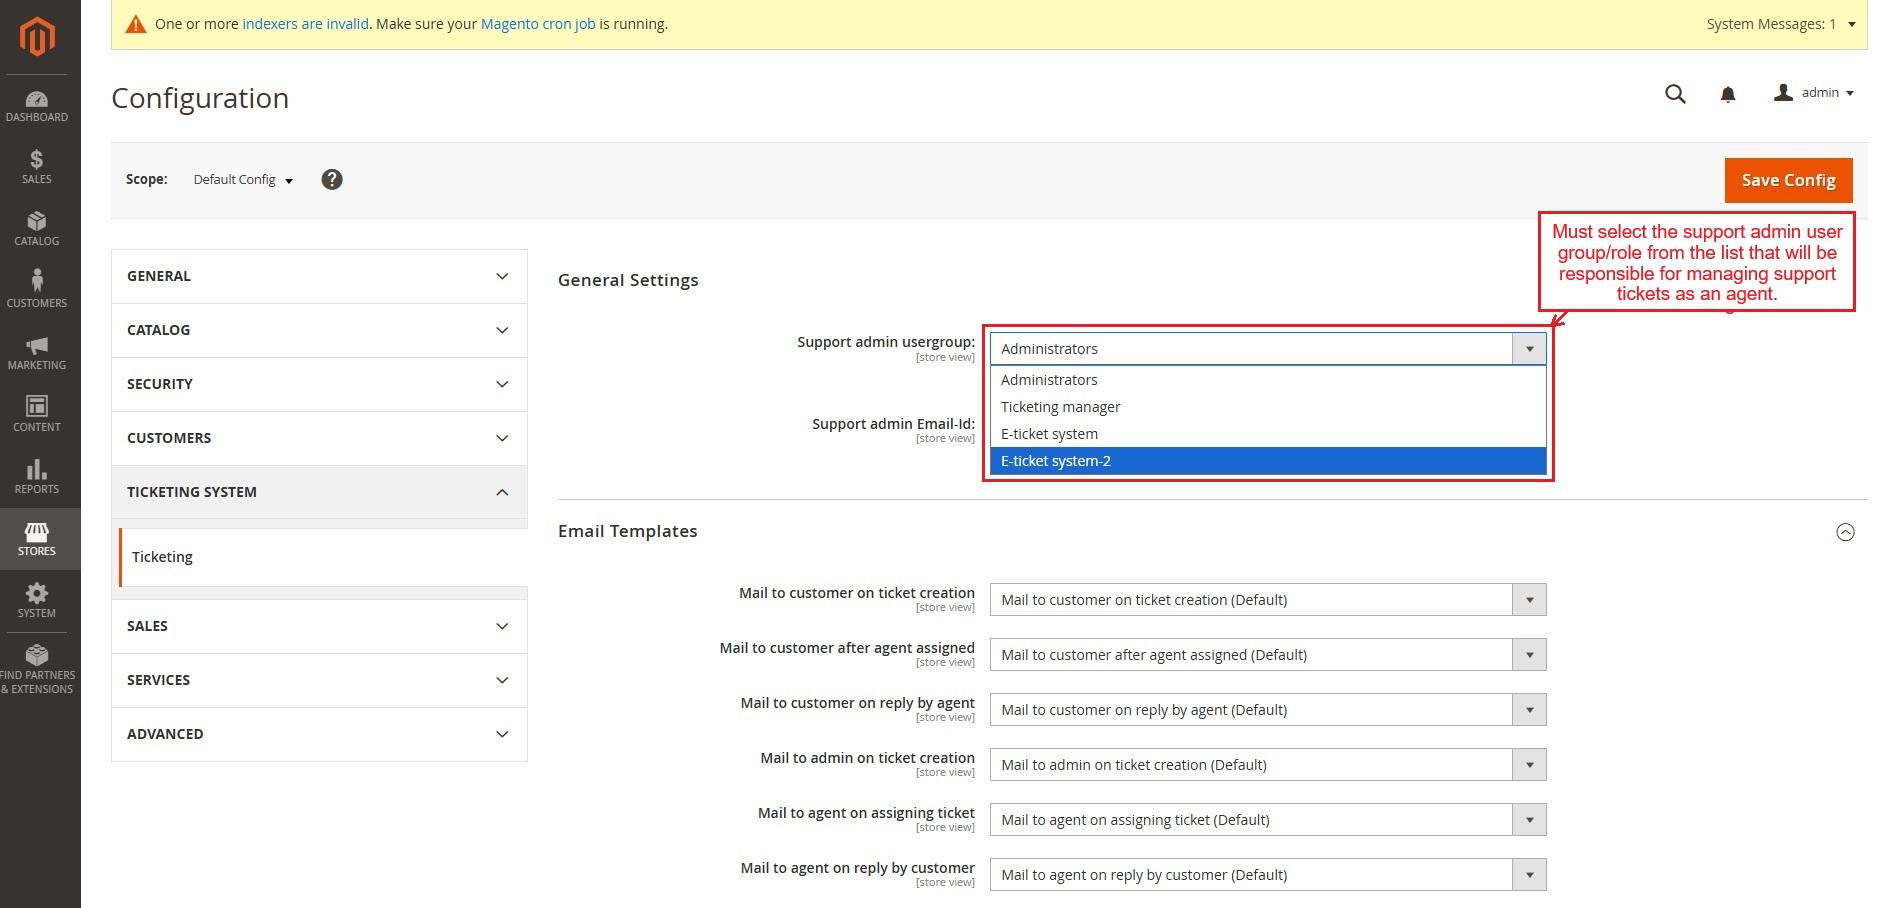Open Mail to customer on ticket creation dropdown
This screenshot has width=1887, height=908.
coord(1267,600)
